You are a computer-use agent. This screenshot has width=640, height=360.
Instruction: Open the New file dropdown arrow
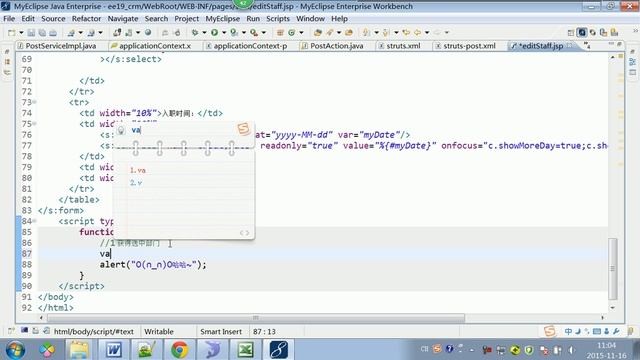pyautogui.click(x=21, y=33)
